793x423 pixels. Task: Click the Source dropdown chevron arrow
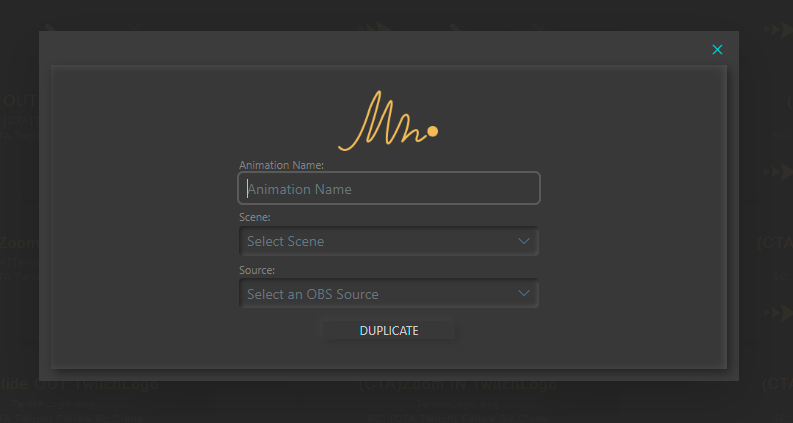coord(524,293)
